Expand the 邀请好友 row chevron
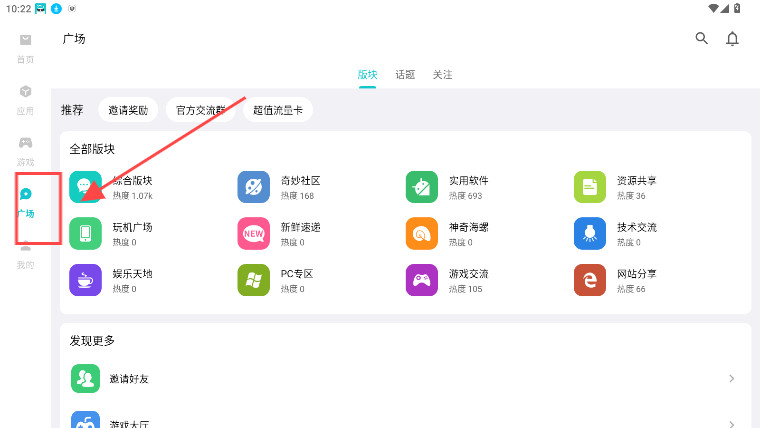Viewport: 760px width, 428px height. (731, 378)
